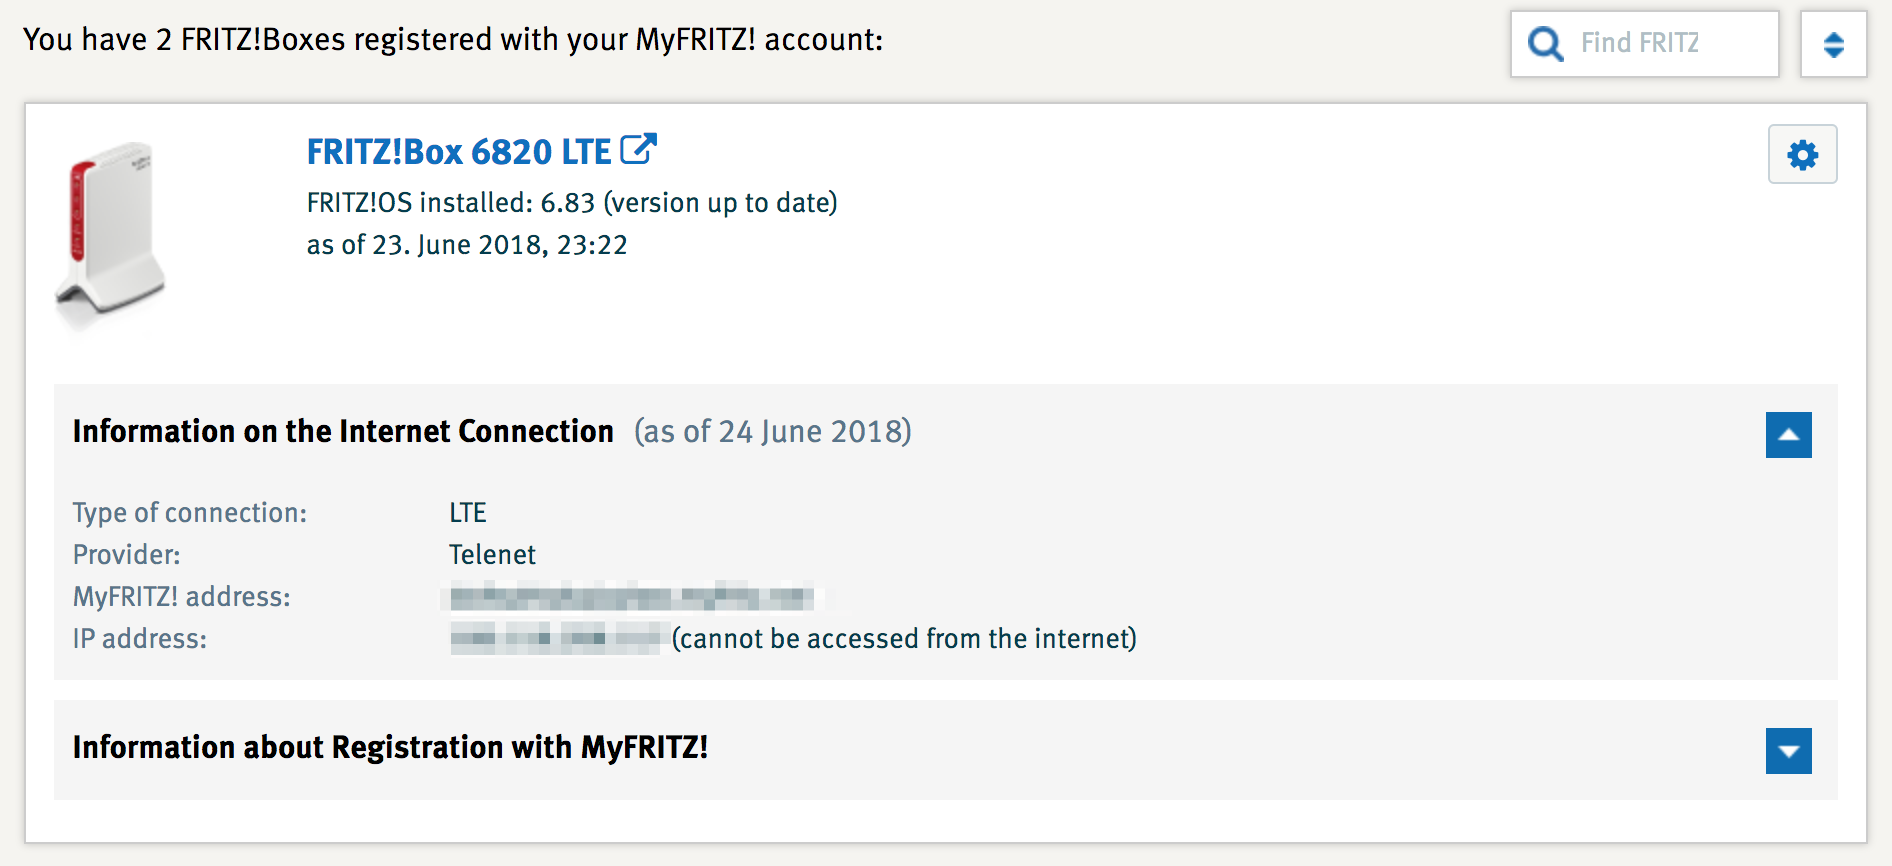Viewport: 1892px width, 866px height.
Task: Click the Information about Registration with MyFRITZ! heading
Action: point(390,748)
